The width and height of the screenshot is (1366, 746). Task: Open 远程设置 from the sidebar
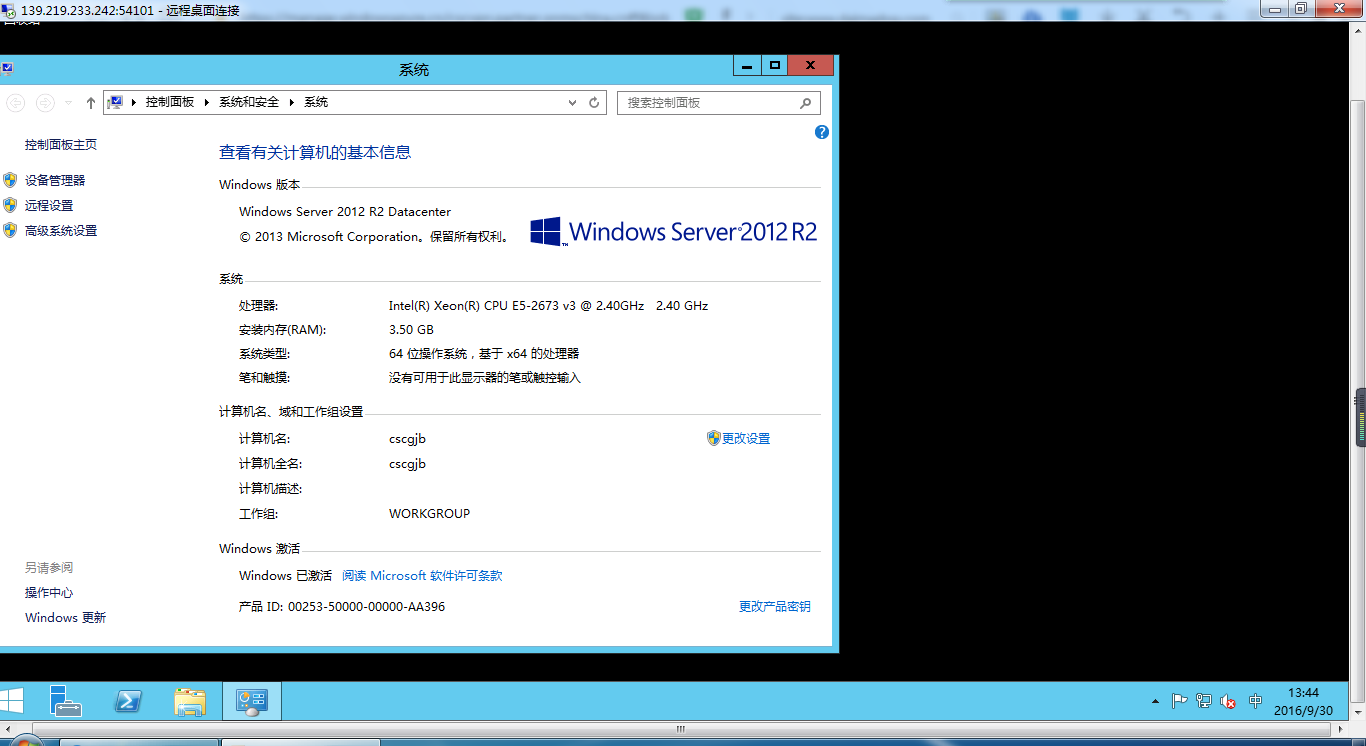tap(49, 205)
